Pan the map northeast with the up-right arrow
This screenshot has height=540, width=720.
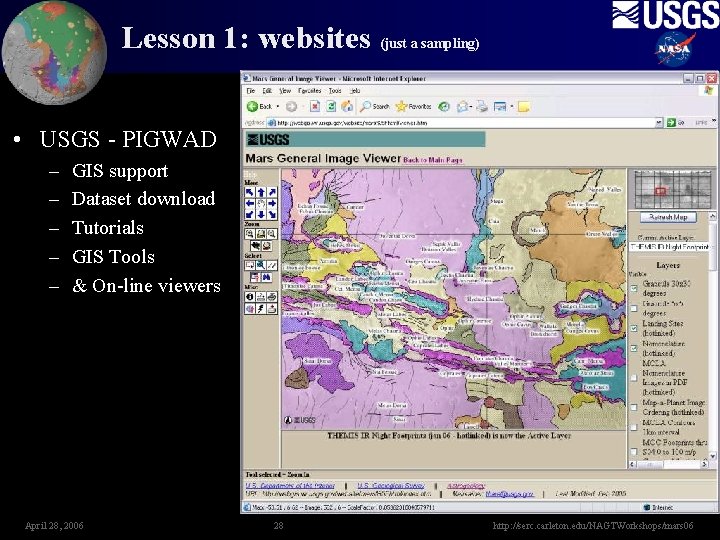[272, 192]
